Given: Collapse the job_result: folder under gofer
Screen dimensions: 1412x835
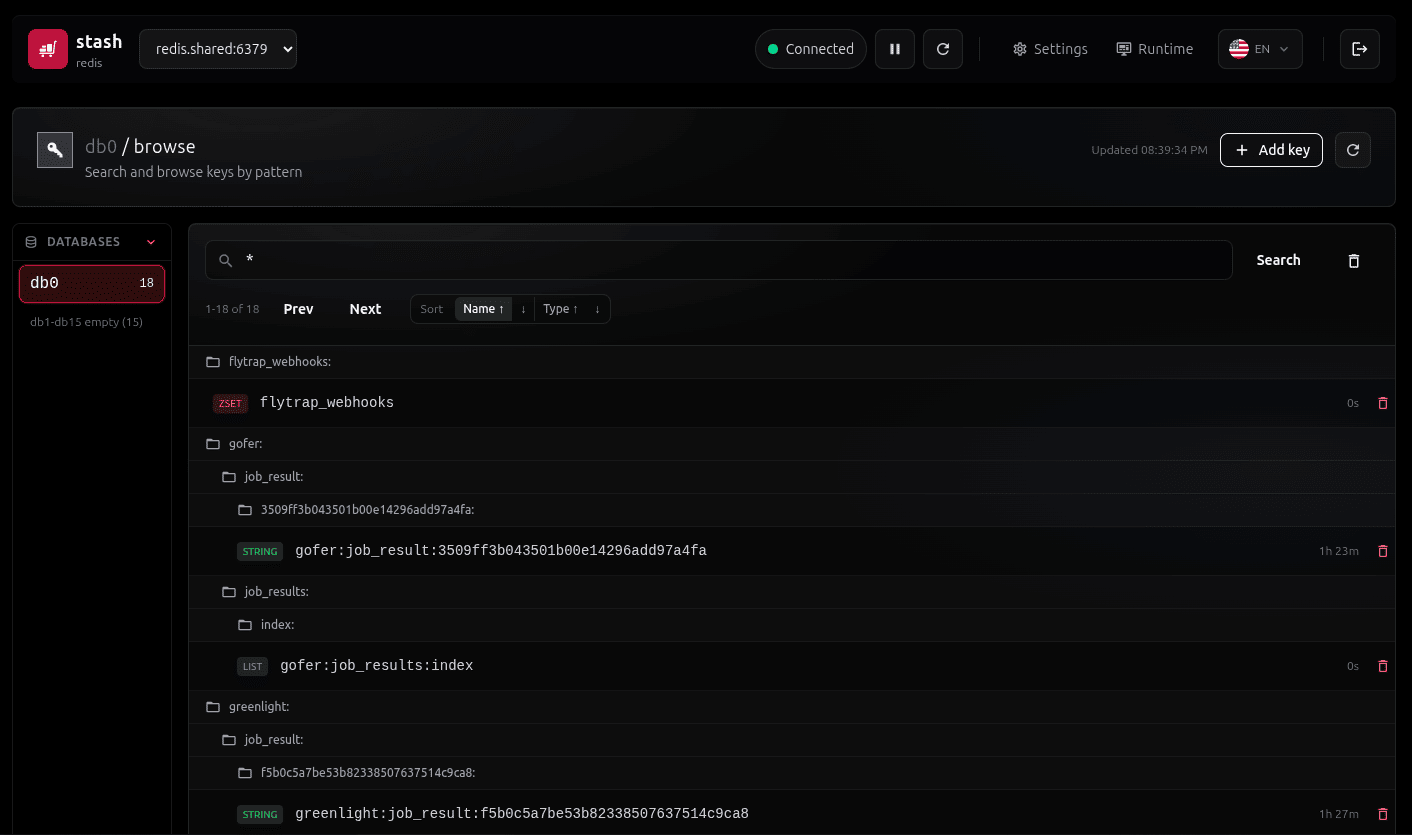Looking at the screenshot, I should click(791, 477).
